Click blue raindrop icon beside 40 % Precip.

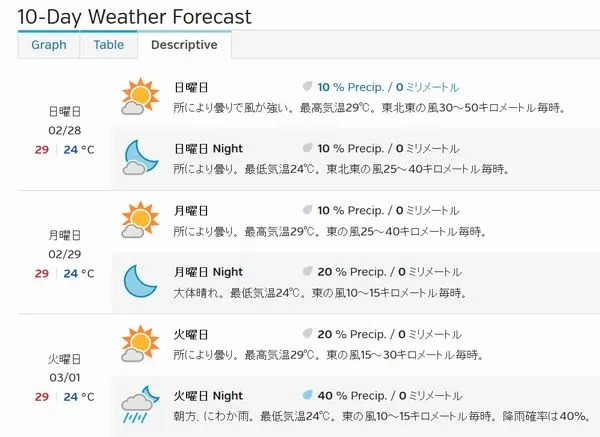(x=308, y=395)
